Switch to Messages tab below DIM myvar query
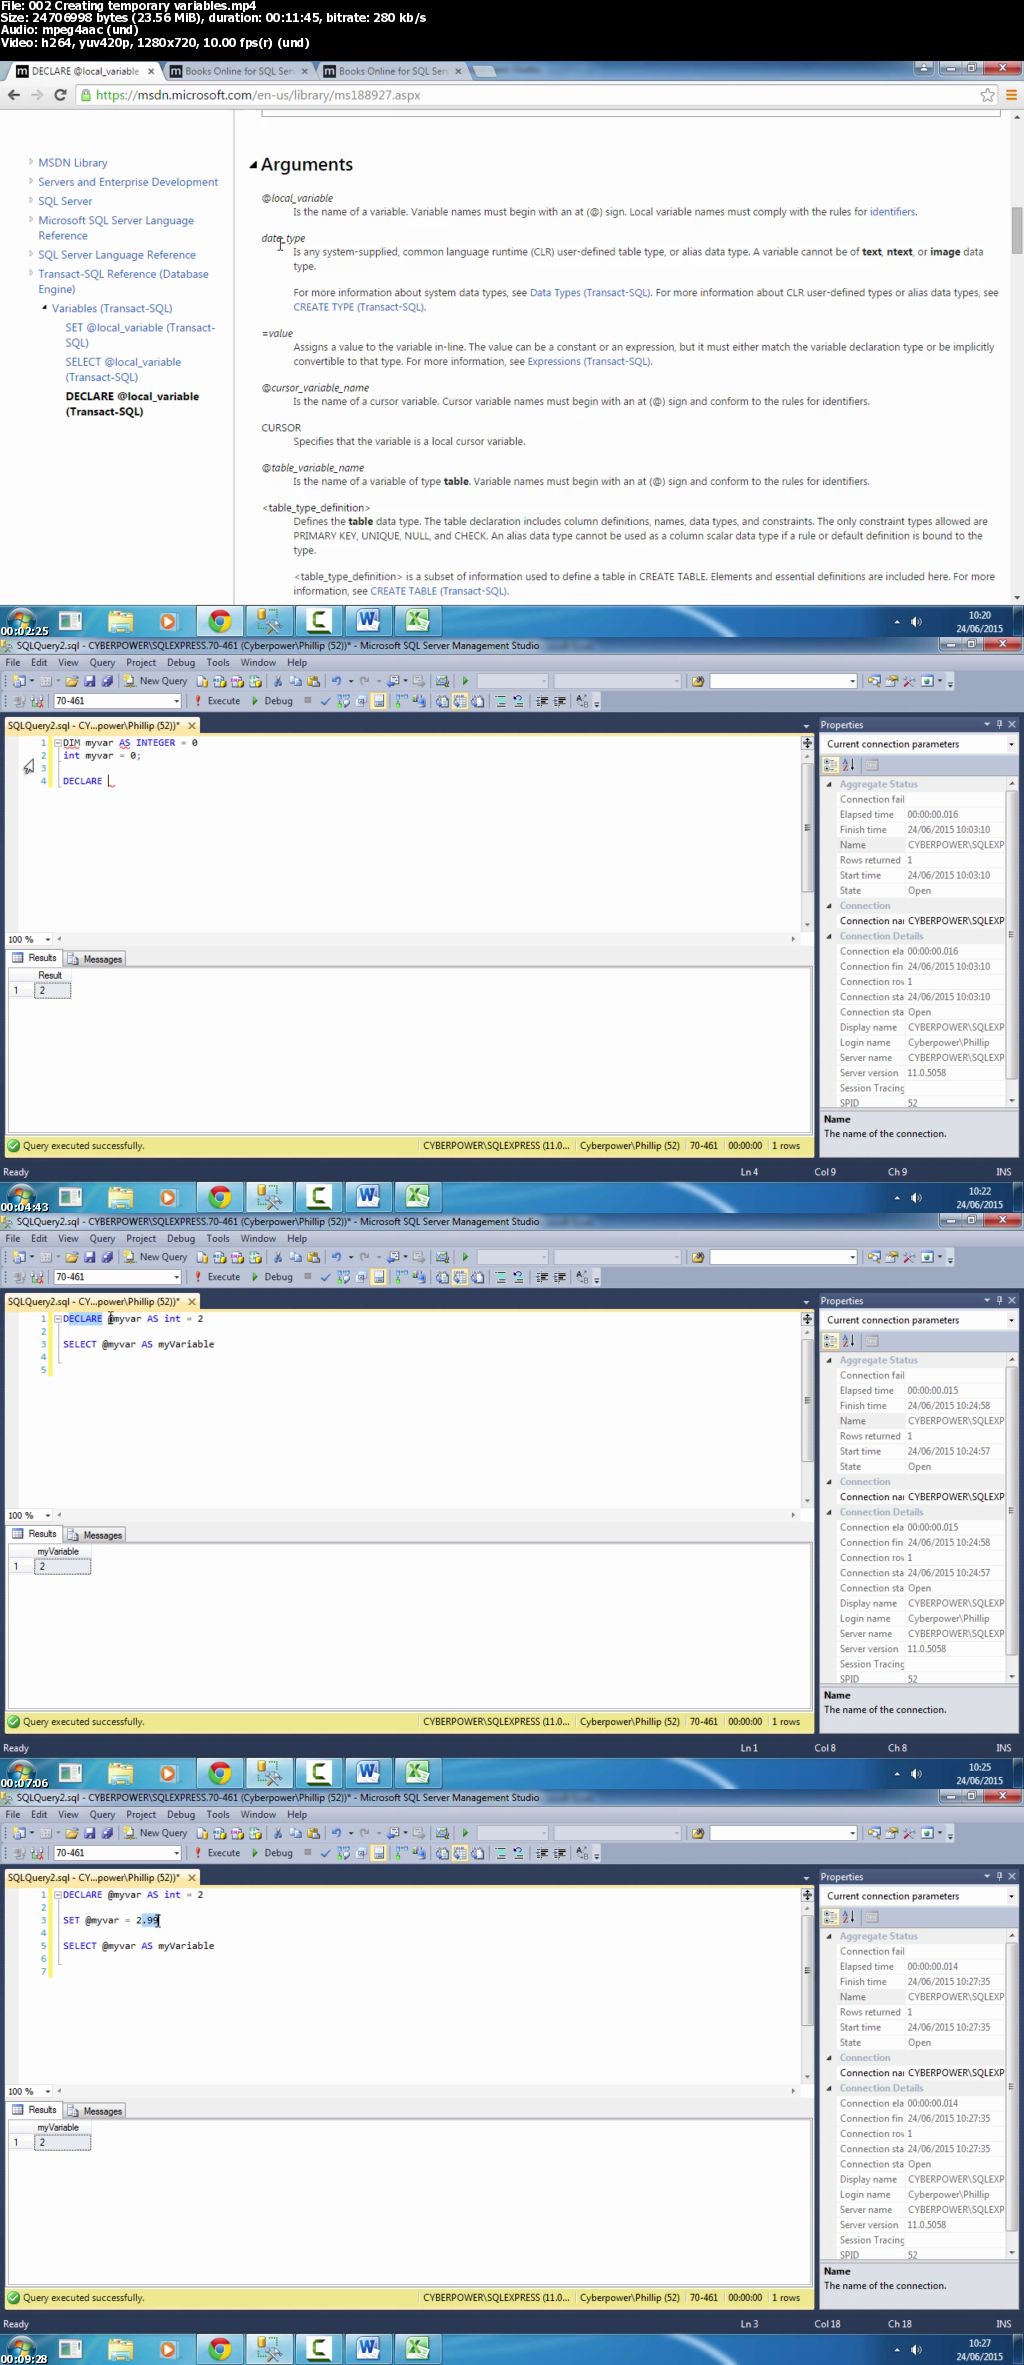This screenshot has height=2365, width=1024. click(x=95, y=959)
